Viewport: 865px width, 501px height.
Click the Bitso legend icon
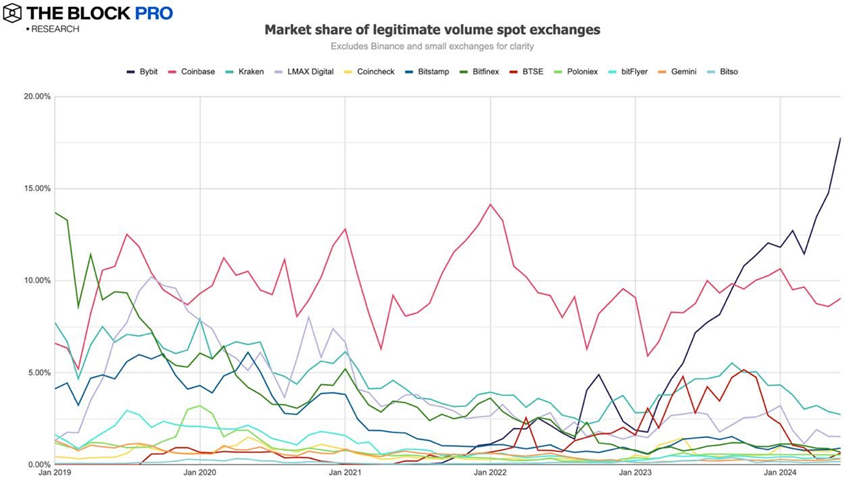pos(711,72)
